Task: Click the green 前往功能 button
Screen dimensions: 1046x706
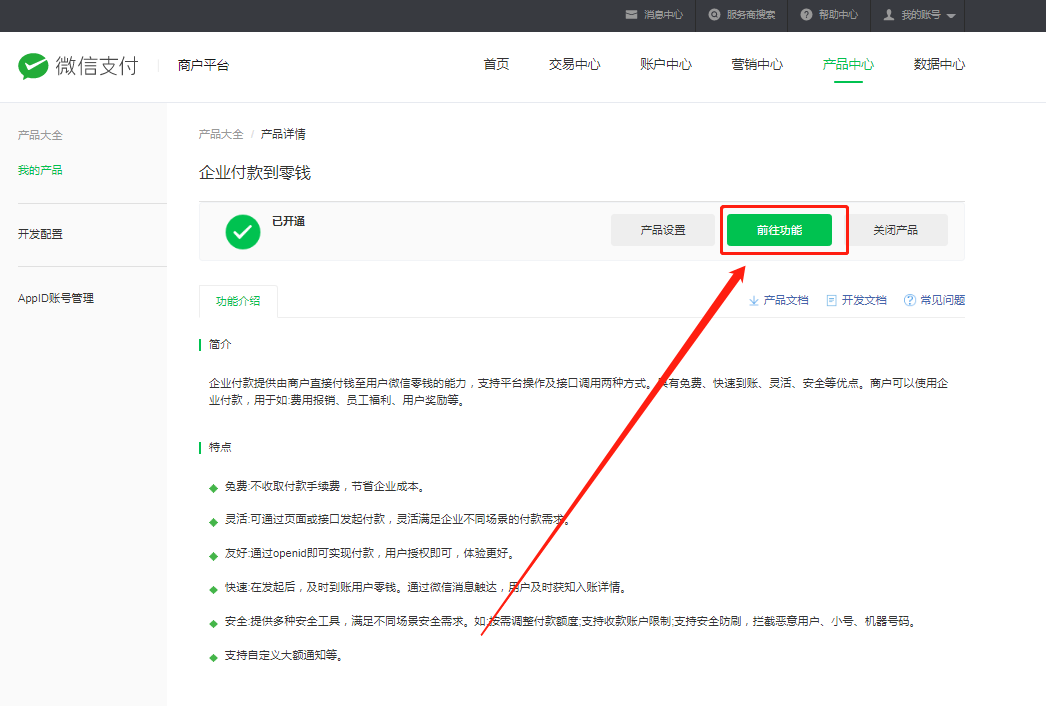Action: tap(779, 230)
